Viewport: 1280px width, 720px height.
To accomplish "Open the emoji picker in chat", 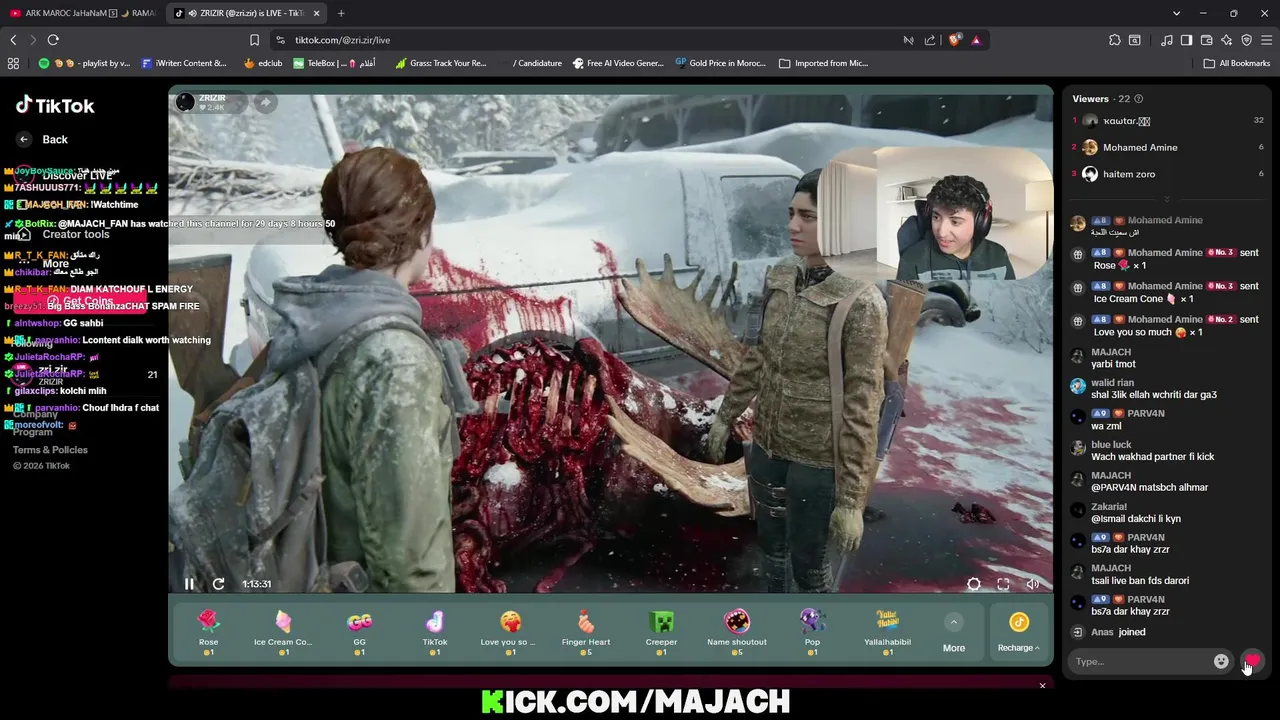I will click(x=1221, y=661).
